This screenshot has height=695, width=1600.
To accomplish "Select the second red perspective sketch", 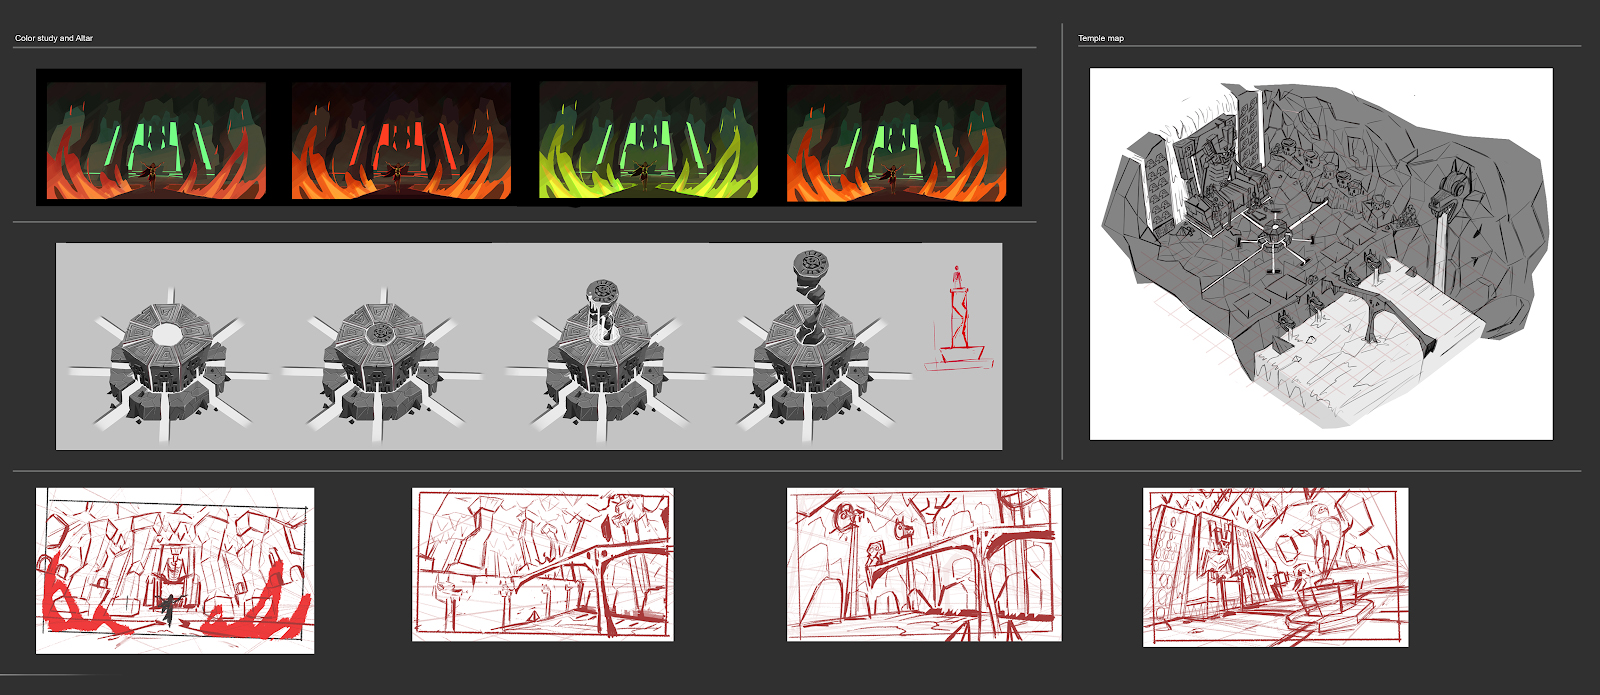I will [x=543, y=565].
